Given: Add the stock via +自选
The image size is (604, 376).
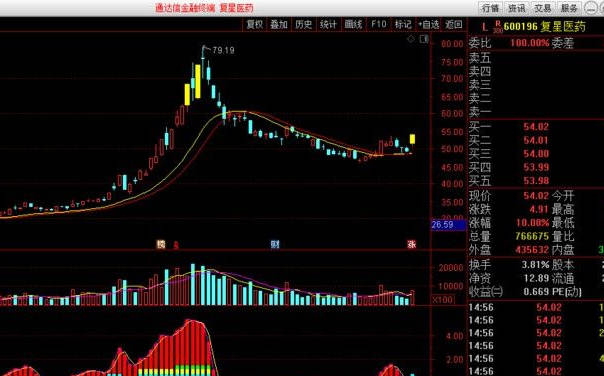Looking at the screenshot, I should point(428,25).
